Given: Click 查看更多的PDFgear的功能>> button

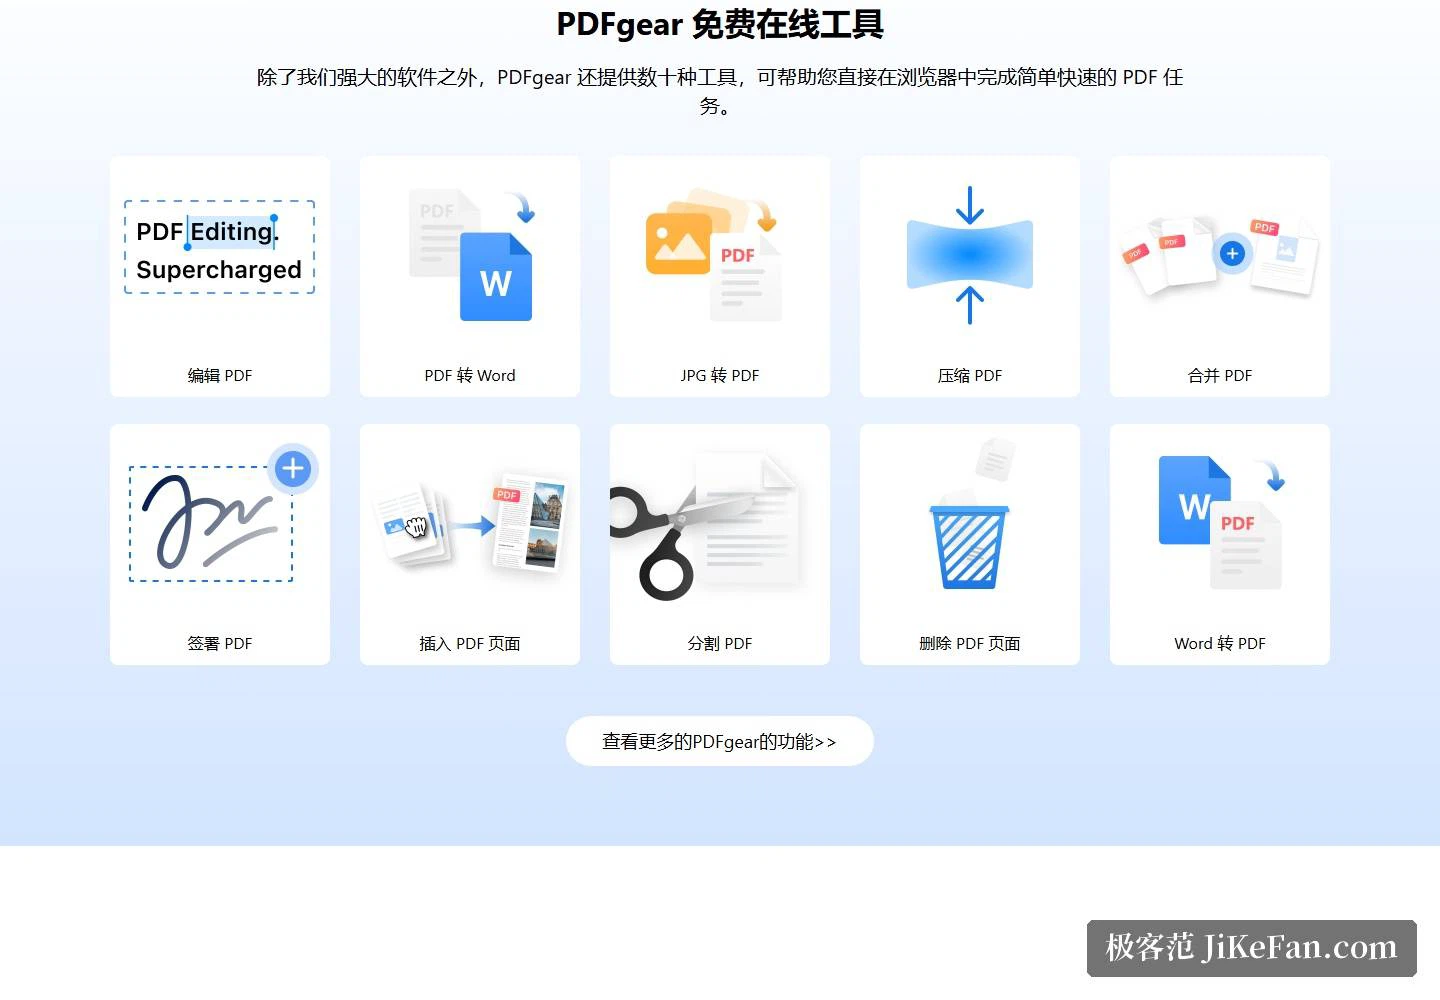Looking at the screenshot, I should click(x=720, y=741).
